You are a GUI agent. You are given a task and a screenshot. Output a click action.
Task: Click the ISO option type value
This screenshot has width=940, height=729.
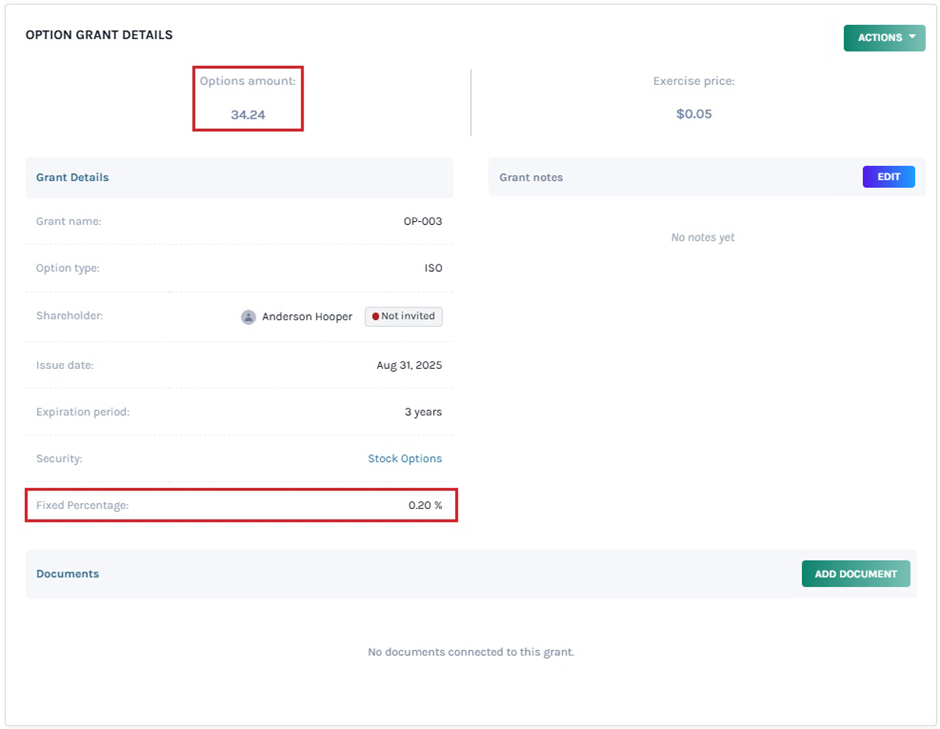[432, 269]
